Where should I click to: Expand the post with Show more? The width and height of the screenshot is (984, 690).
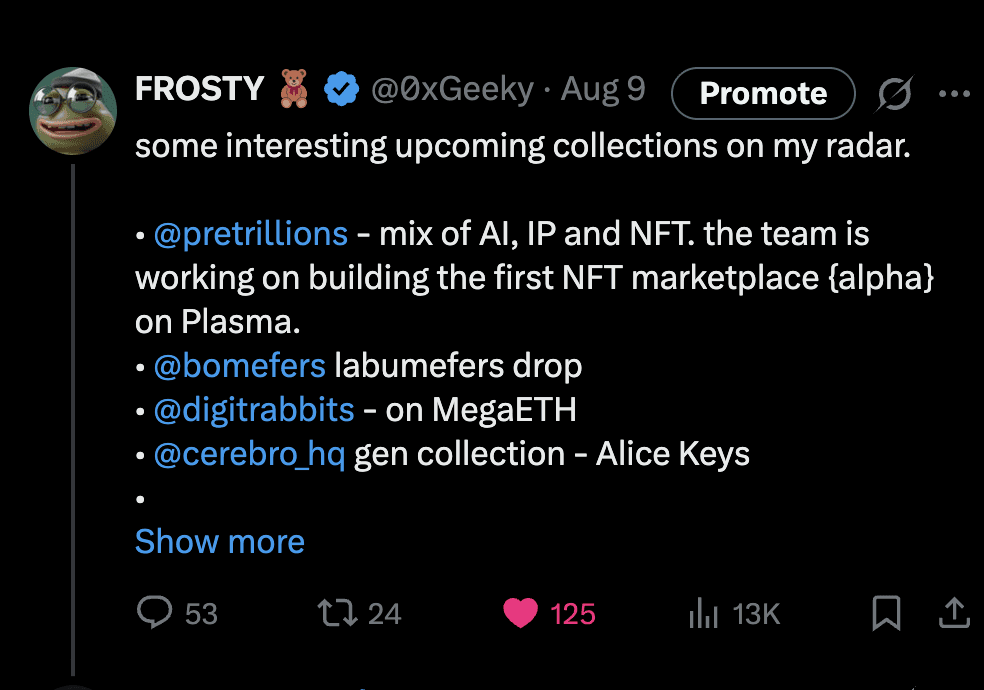tap(219, 541)
